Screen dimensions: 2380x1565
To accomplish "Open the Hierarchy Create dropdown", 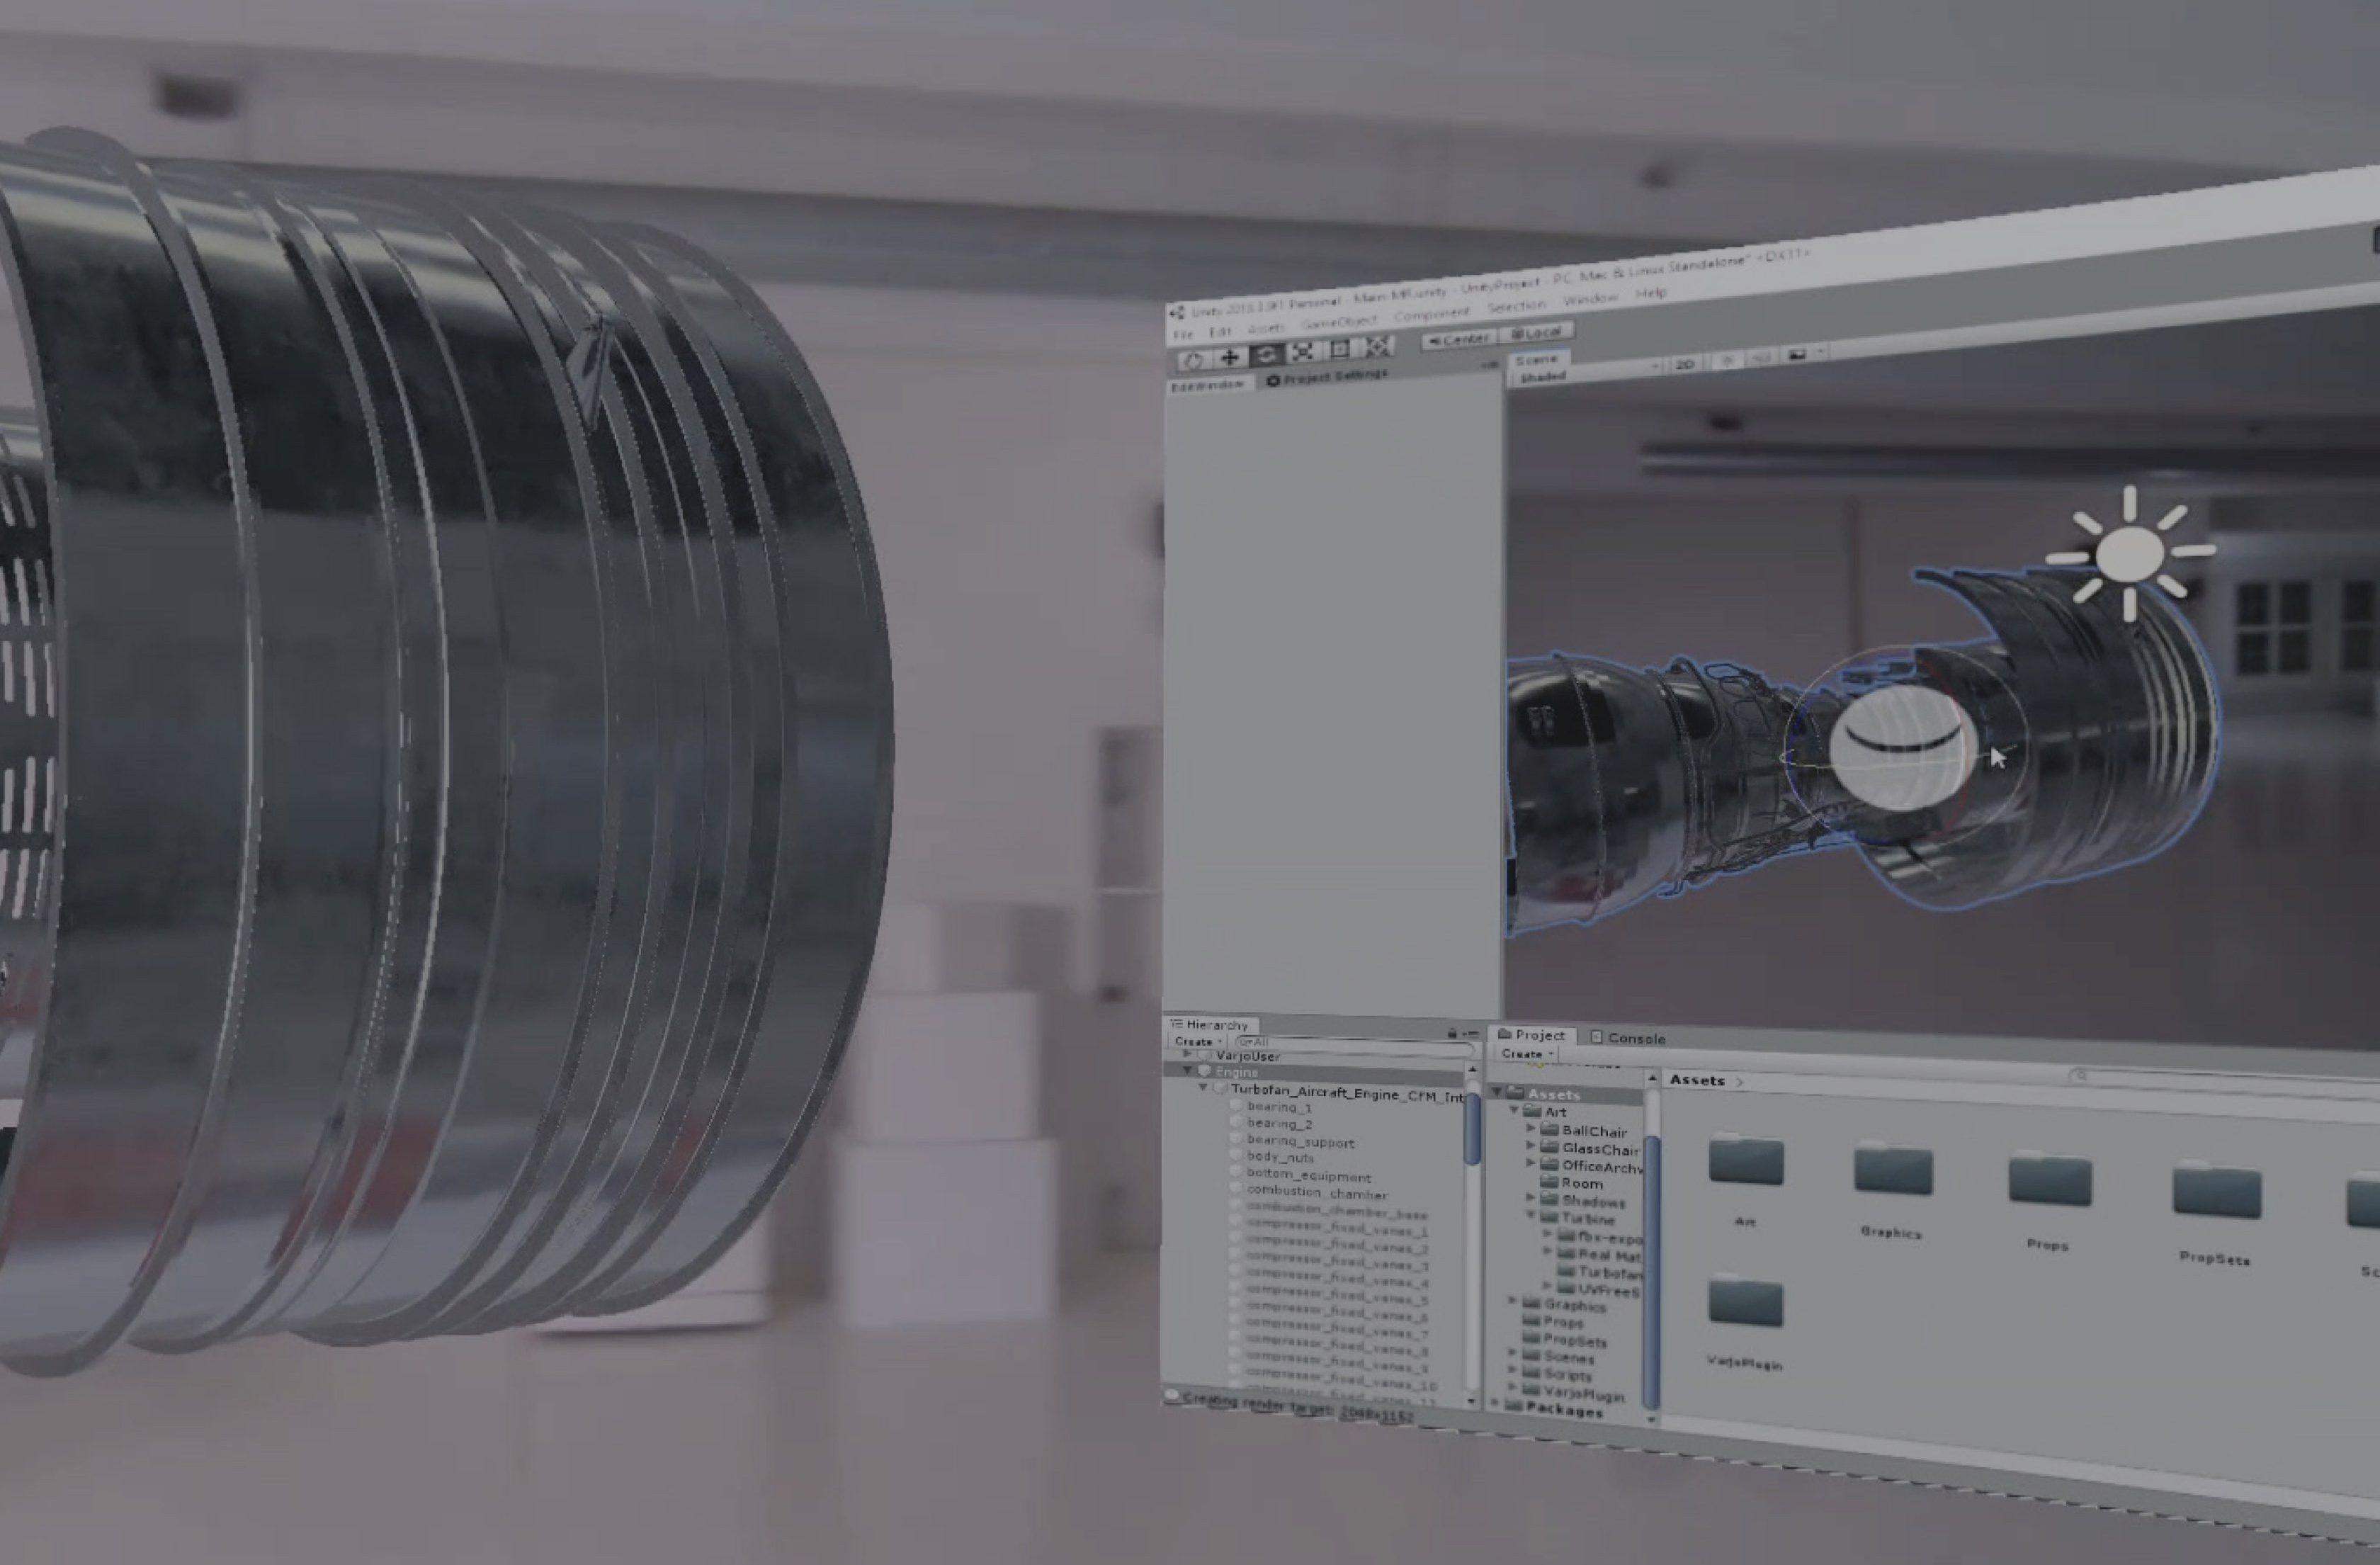I will point(1197,1041).
